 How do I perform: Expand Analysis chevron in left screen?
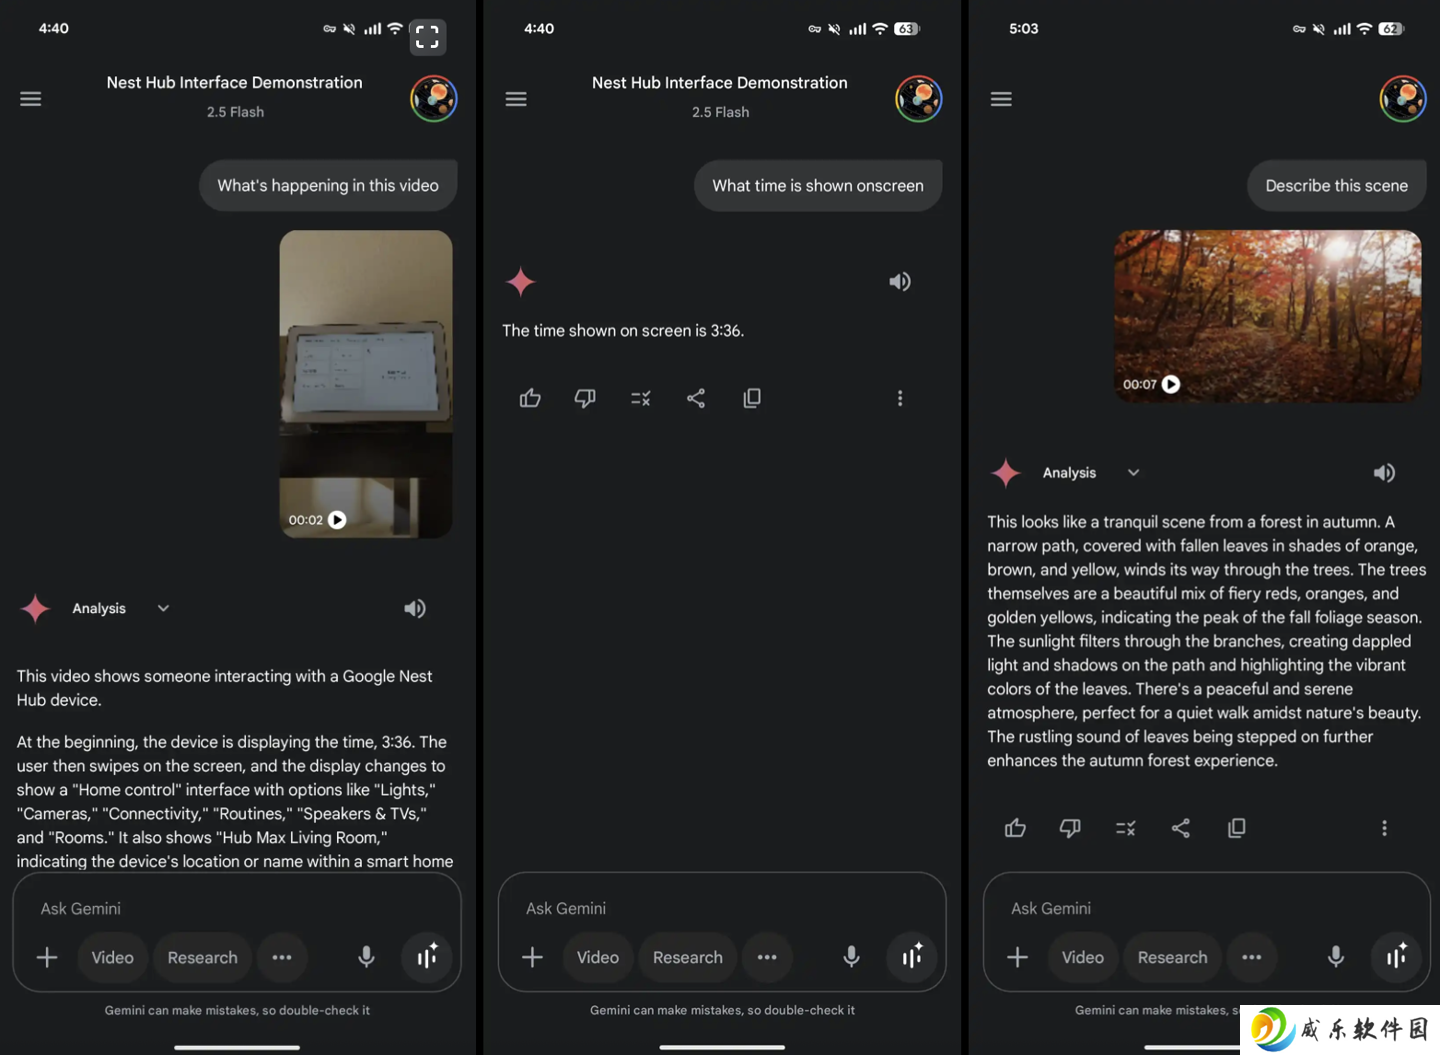[x=163, y=608]
